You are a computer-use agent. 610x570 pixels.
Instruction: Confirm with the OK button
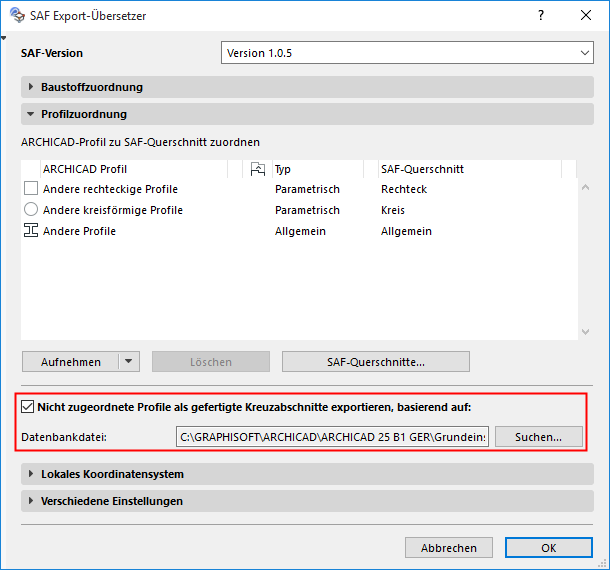pyautogui.click(x=549, y=547)
